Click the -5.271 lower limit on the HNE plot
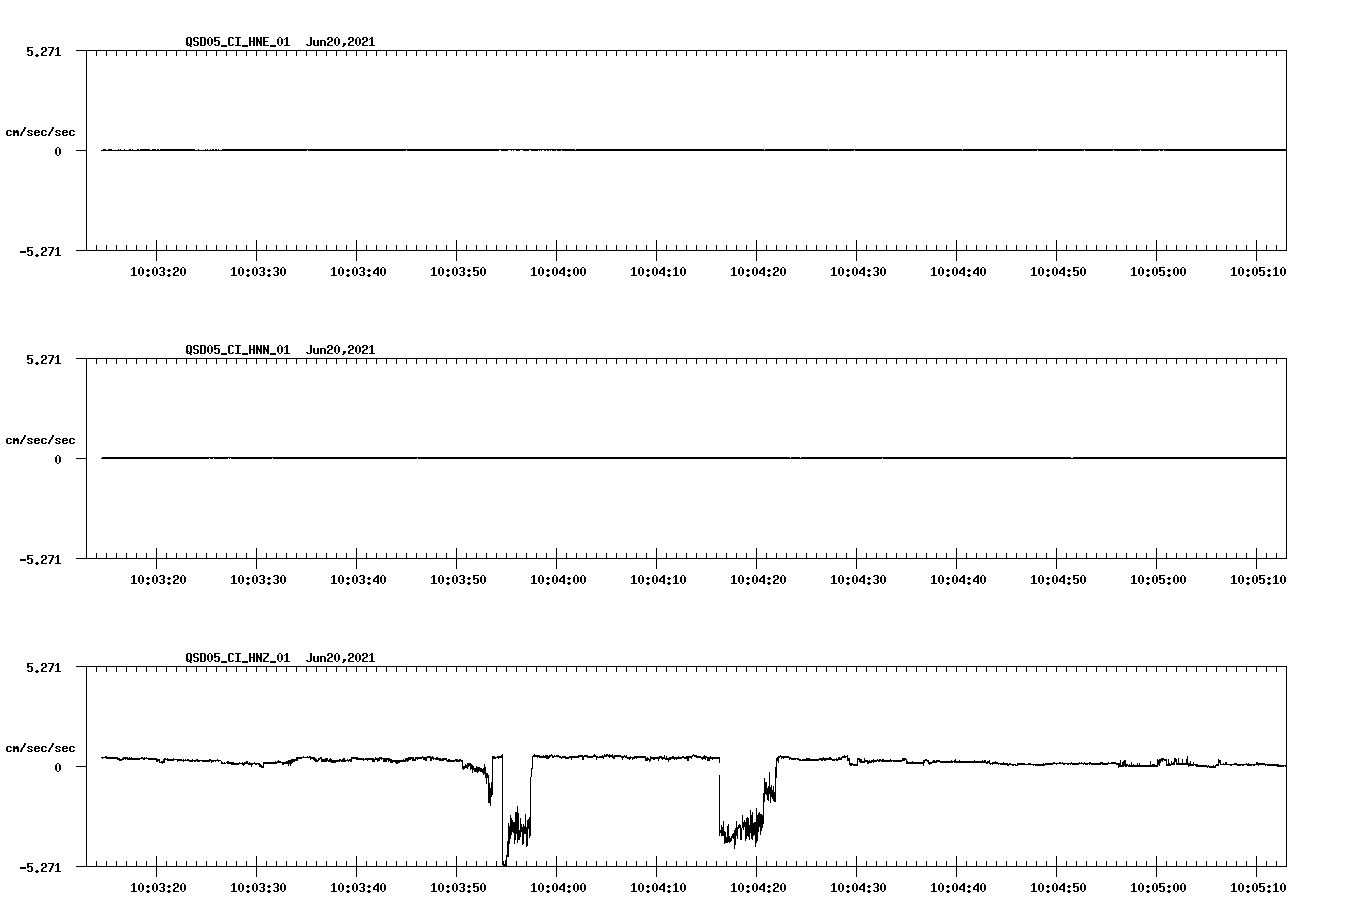Viewport: 1358px width, 924px height. click(x=40, y=252)
